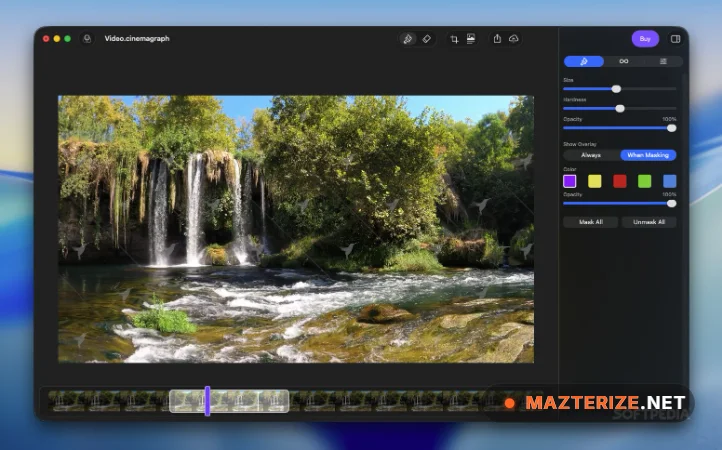Open the still image frame tool

[471, 39]
